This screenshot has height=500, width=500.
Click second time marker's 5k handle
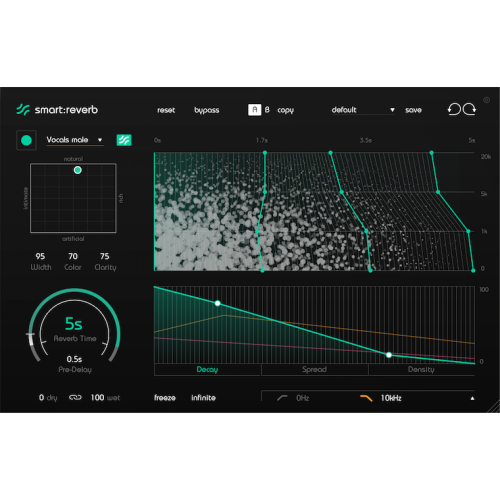(x=342, y=192)
